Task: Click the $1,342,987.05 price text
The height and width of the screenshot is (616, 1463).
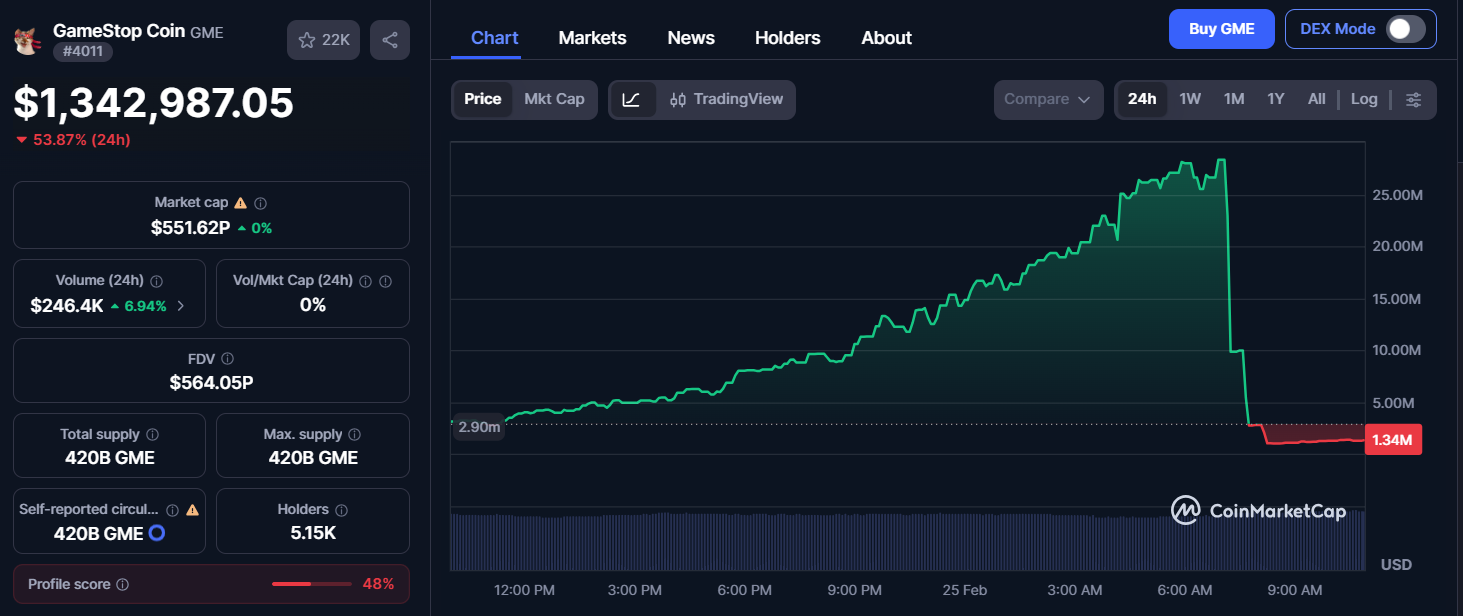Action: click(154, 103)
